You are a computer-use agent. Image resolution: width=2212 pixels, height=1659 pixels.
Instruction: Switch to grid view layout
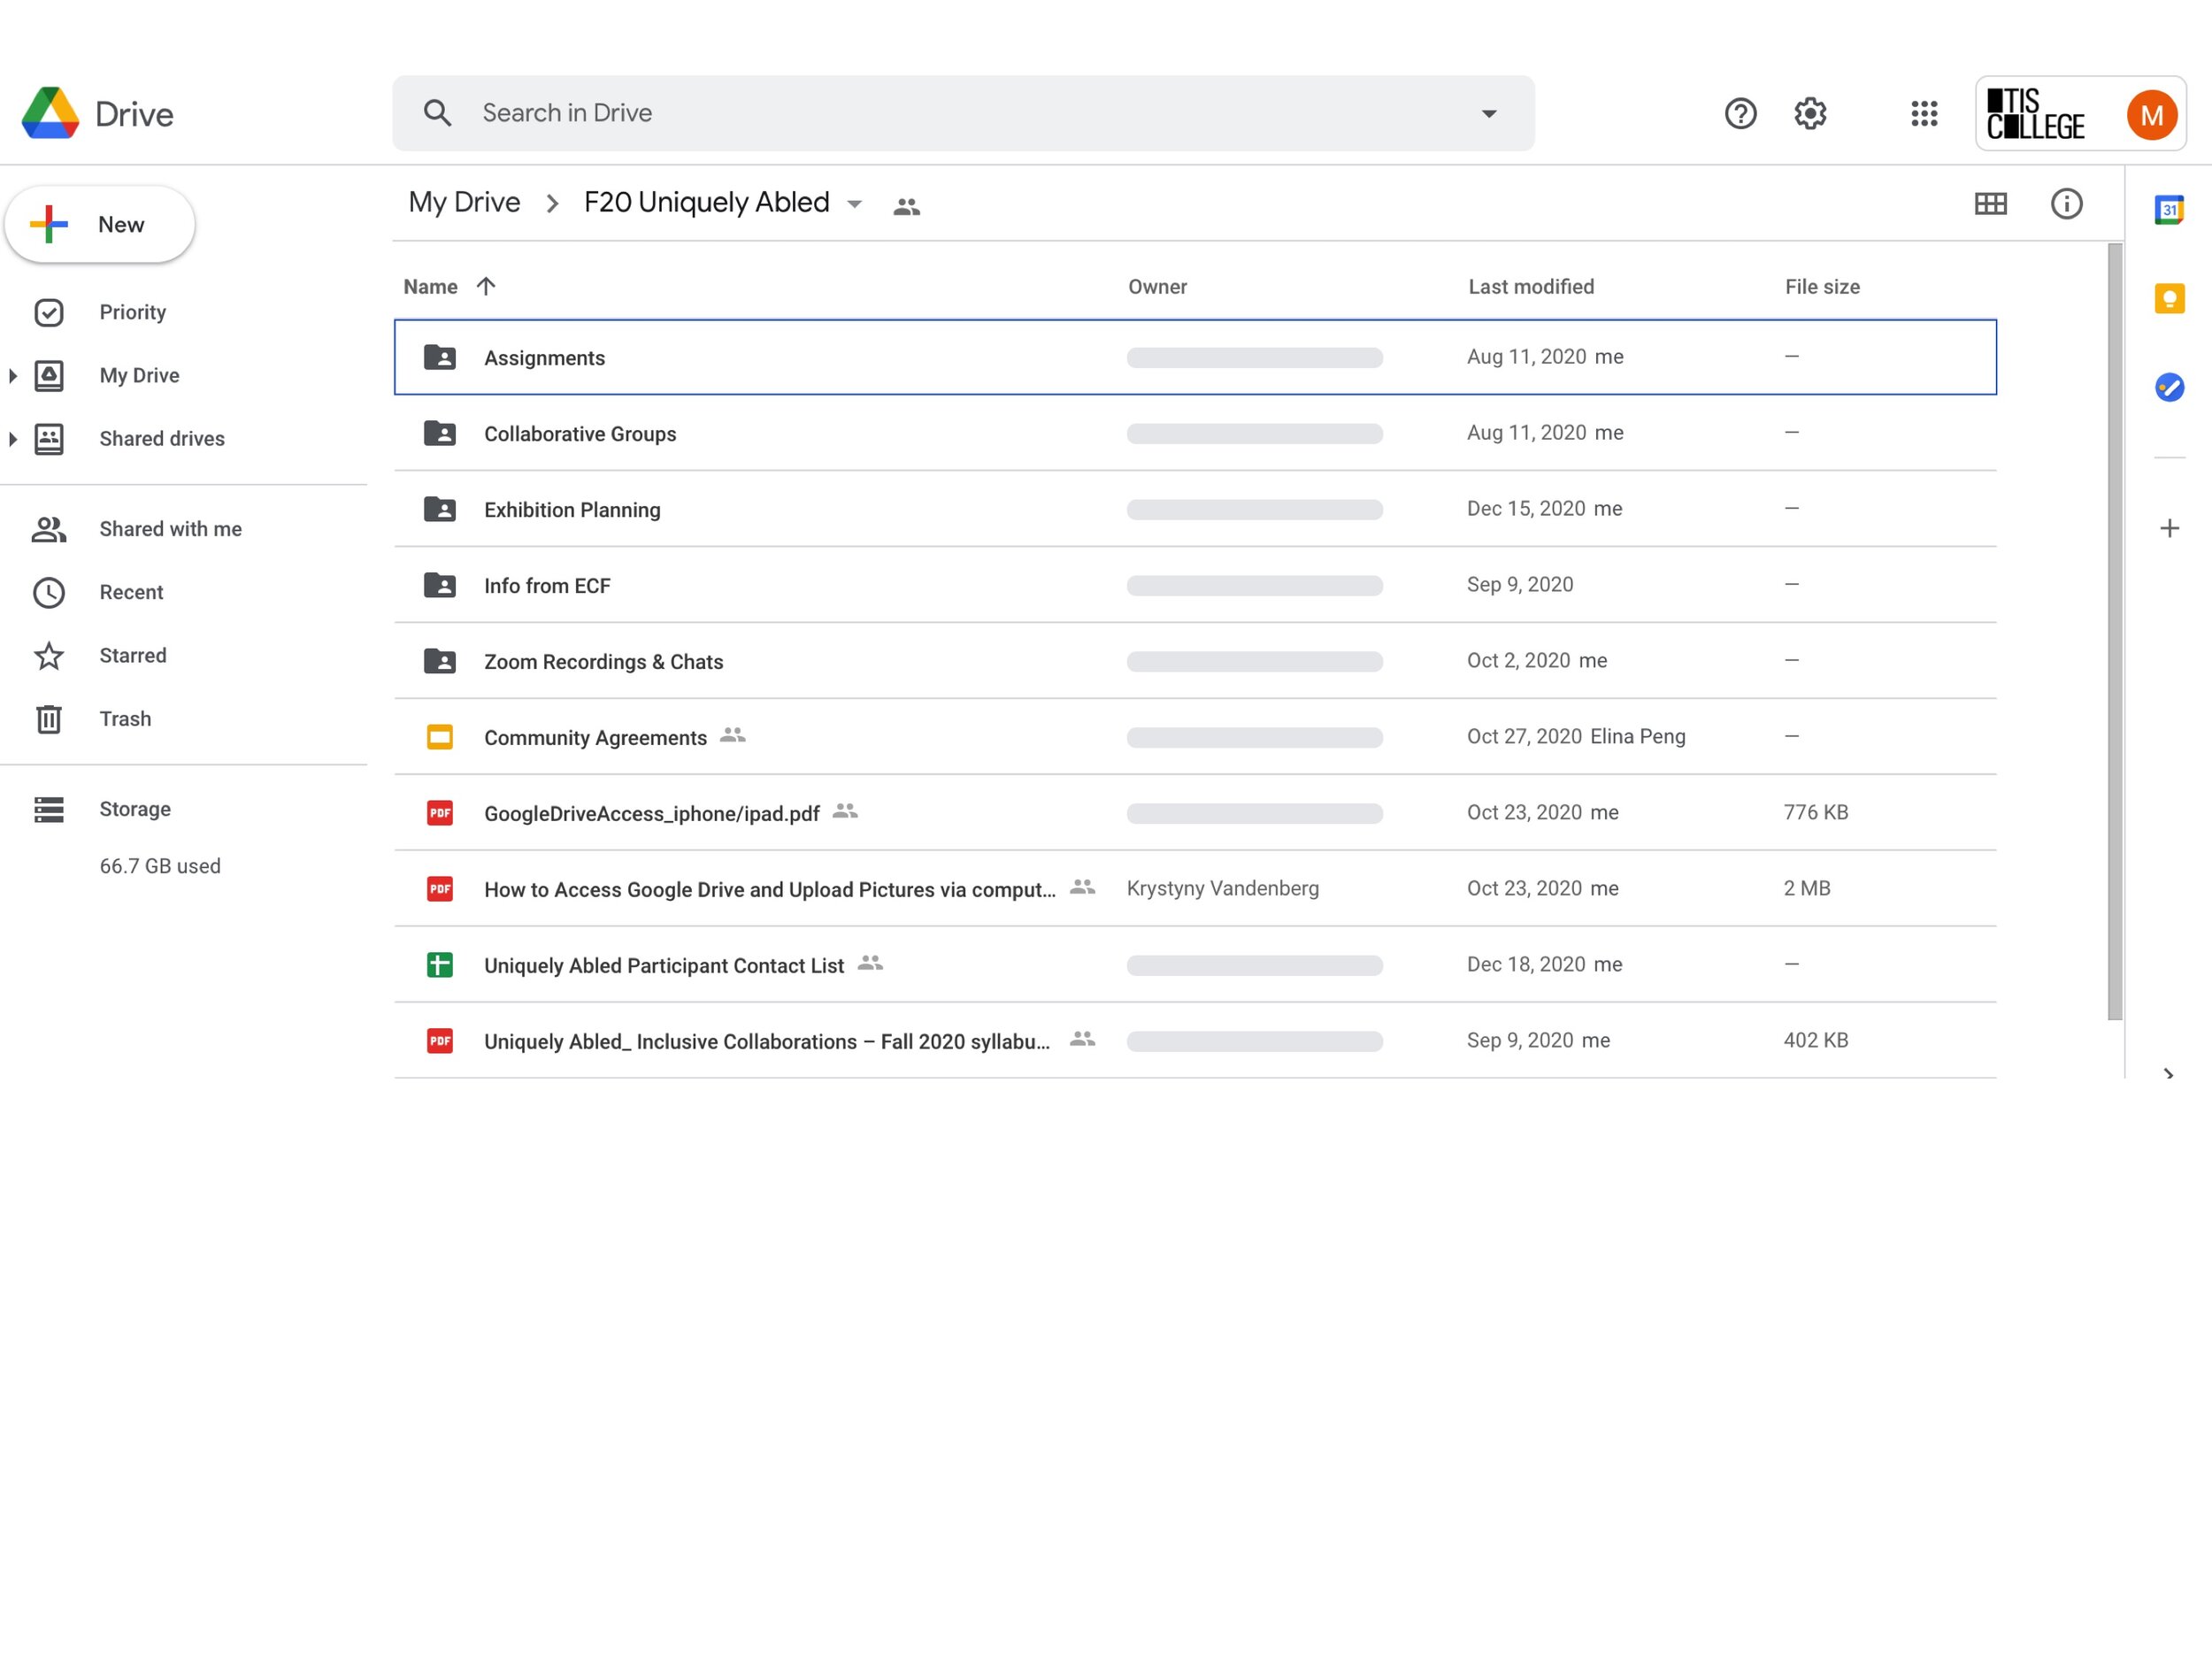point(1990,203)
